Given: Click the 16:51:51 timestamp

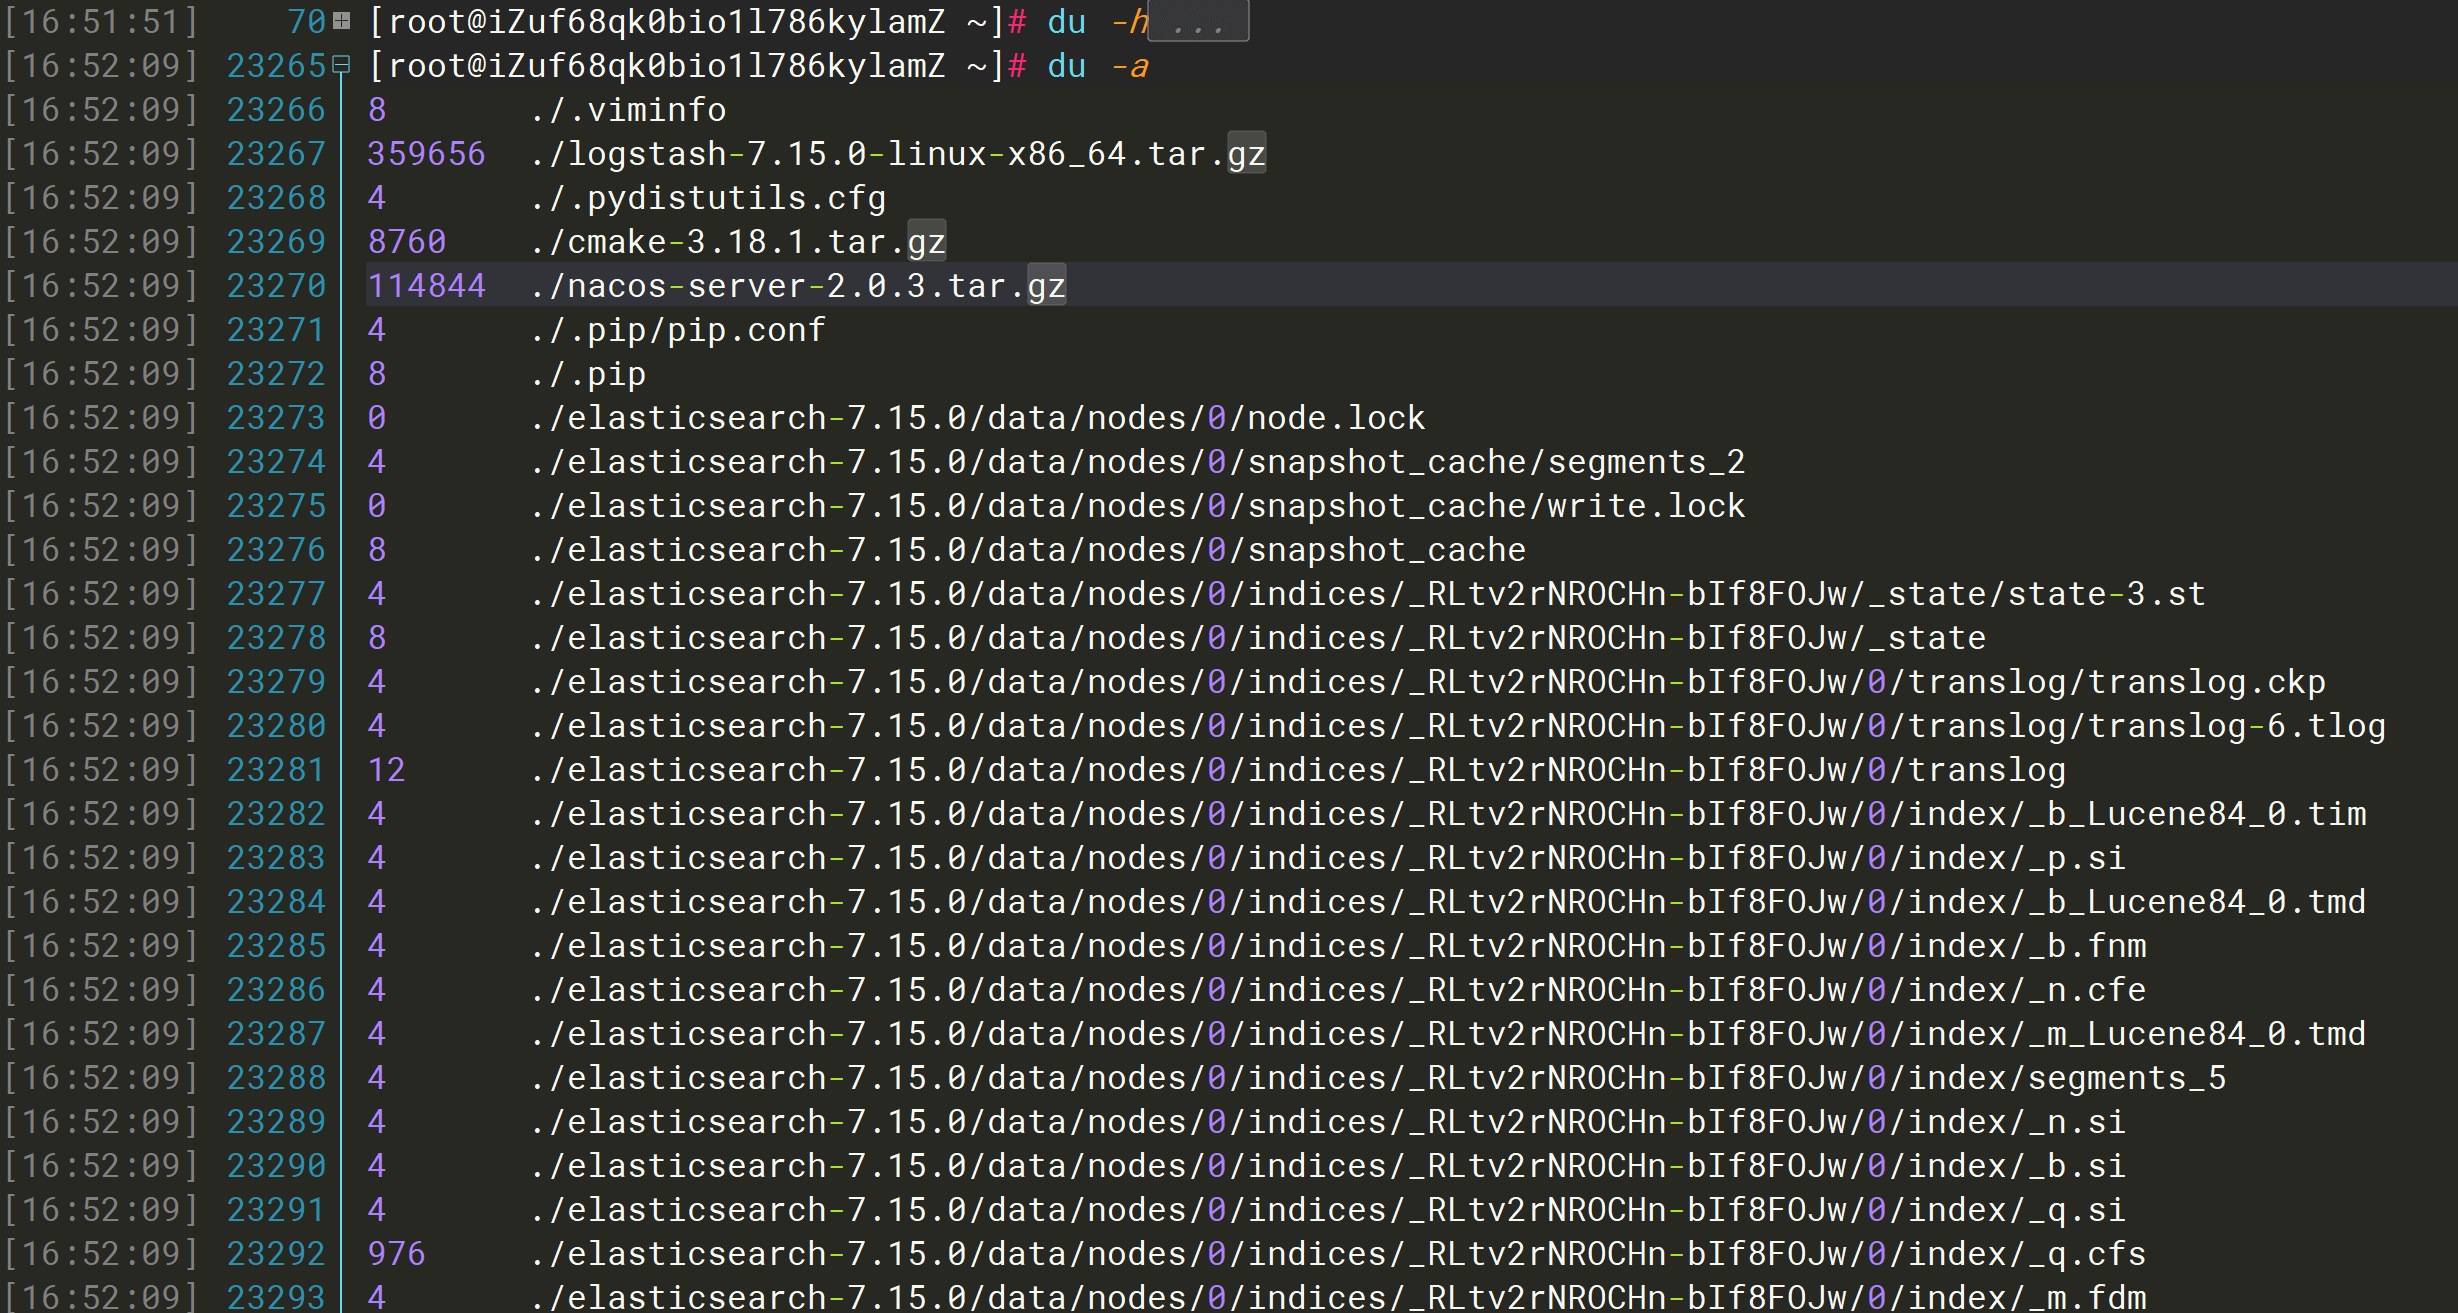Looking at the screenshot, I should 100,22.
